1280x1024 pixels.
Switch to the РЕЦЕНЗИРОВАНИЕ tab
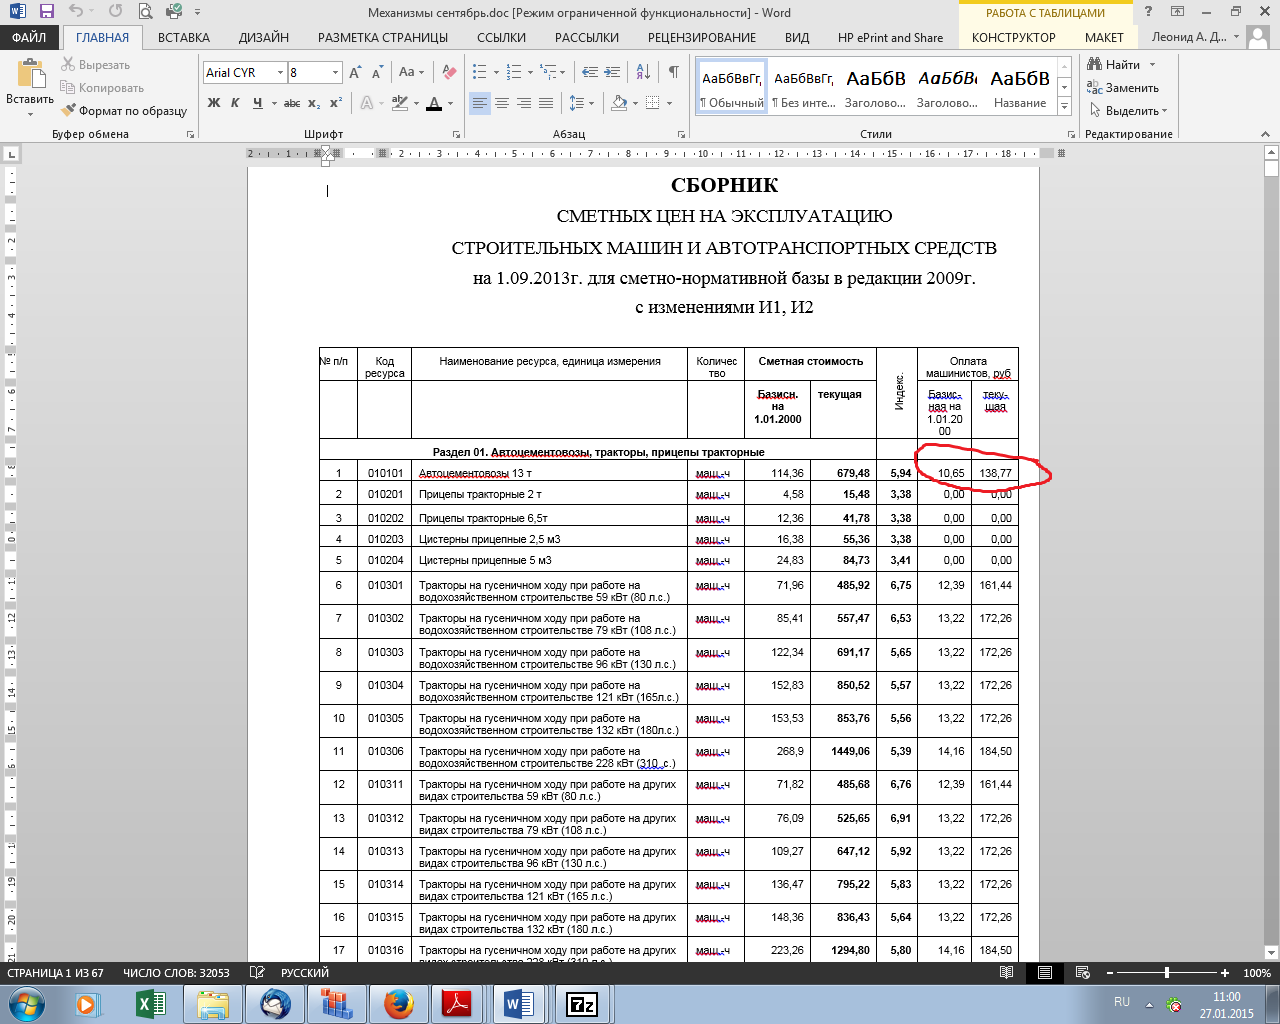pos(702,38)
